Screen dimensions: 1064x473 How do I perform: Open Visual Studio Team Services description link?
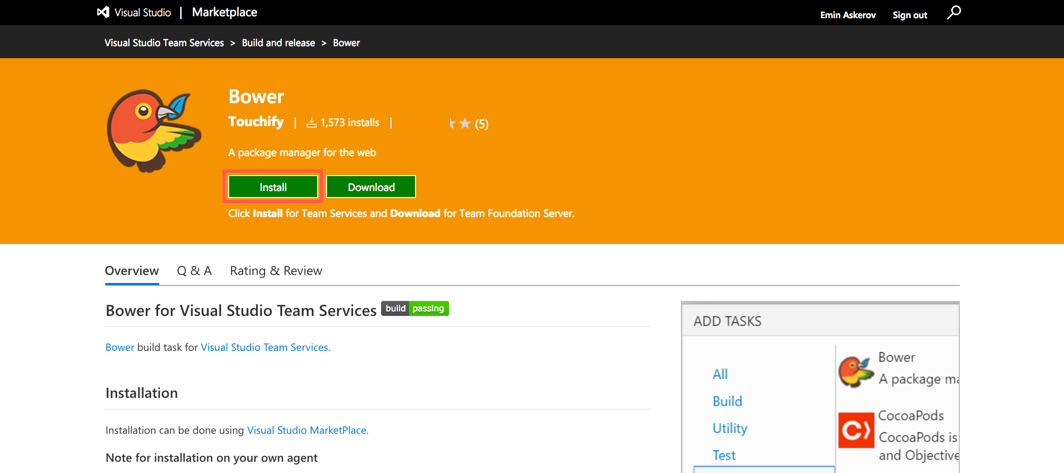[264, 347]
